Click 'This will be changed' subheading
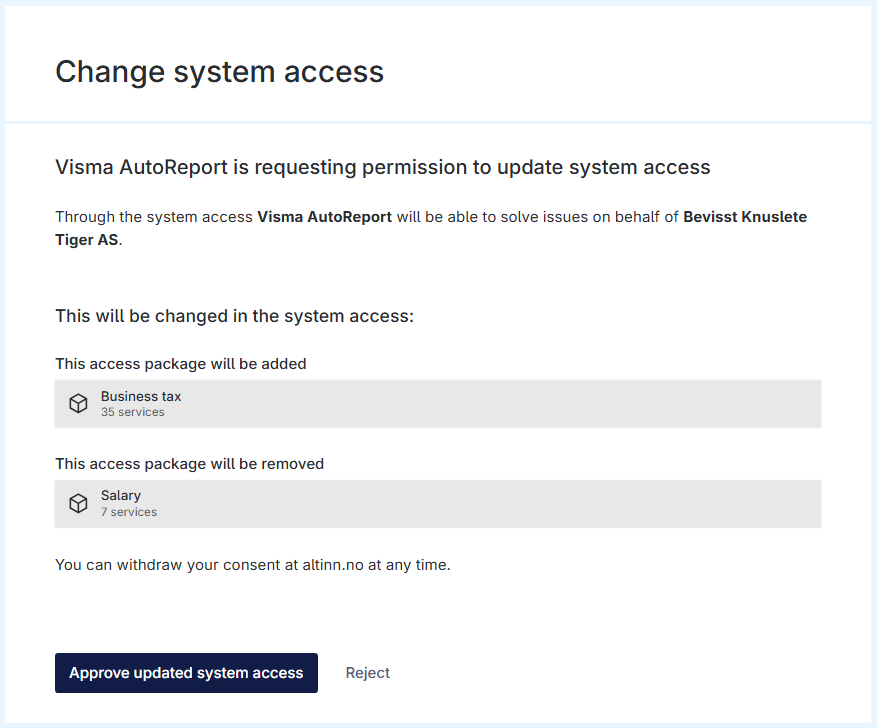This screenshot has width=877, height=728. coord(234,316)
